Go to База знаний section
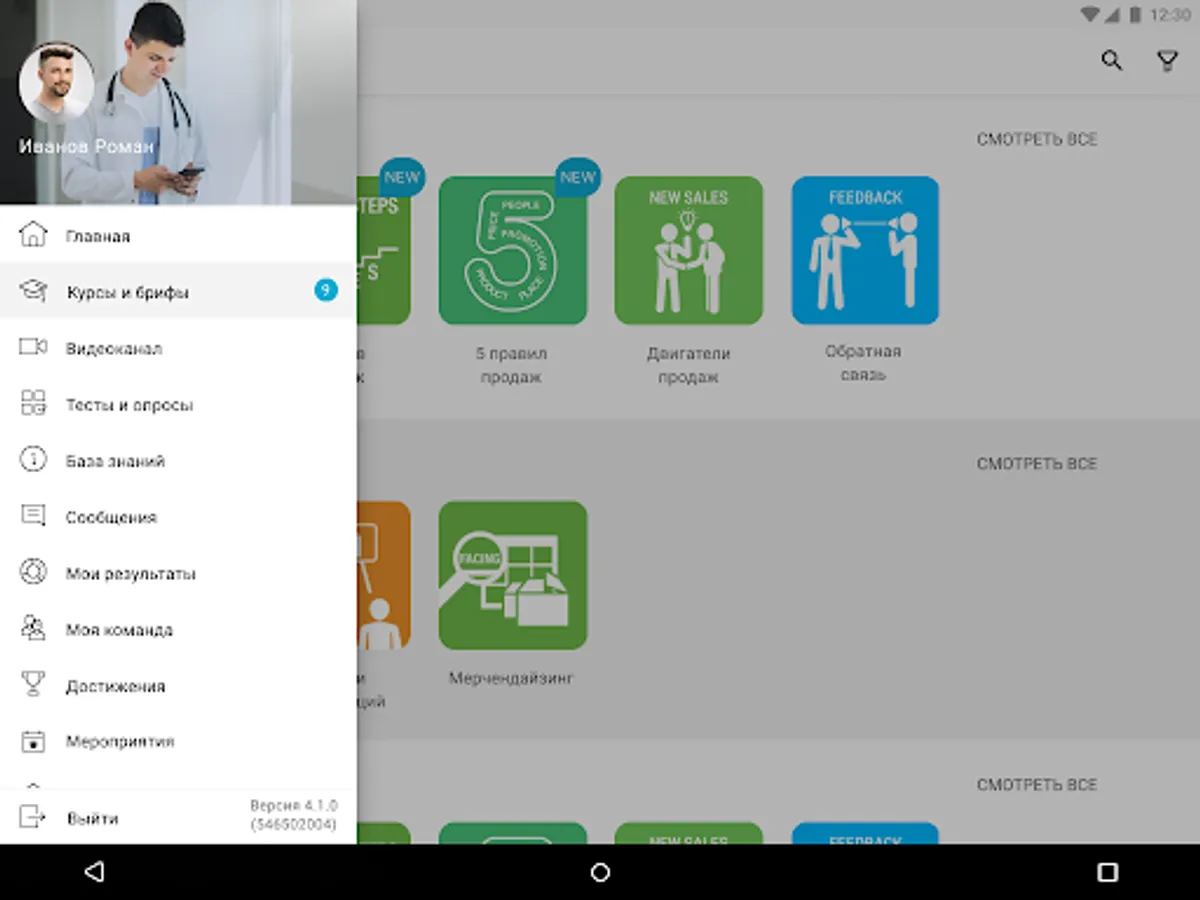This screenshot has height=900, width=1200. point(178,460)
